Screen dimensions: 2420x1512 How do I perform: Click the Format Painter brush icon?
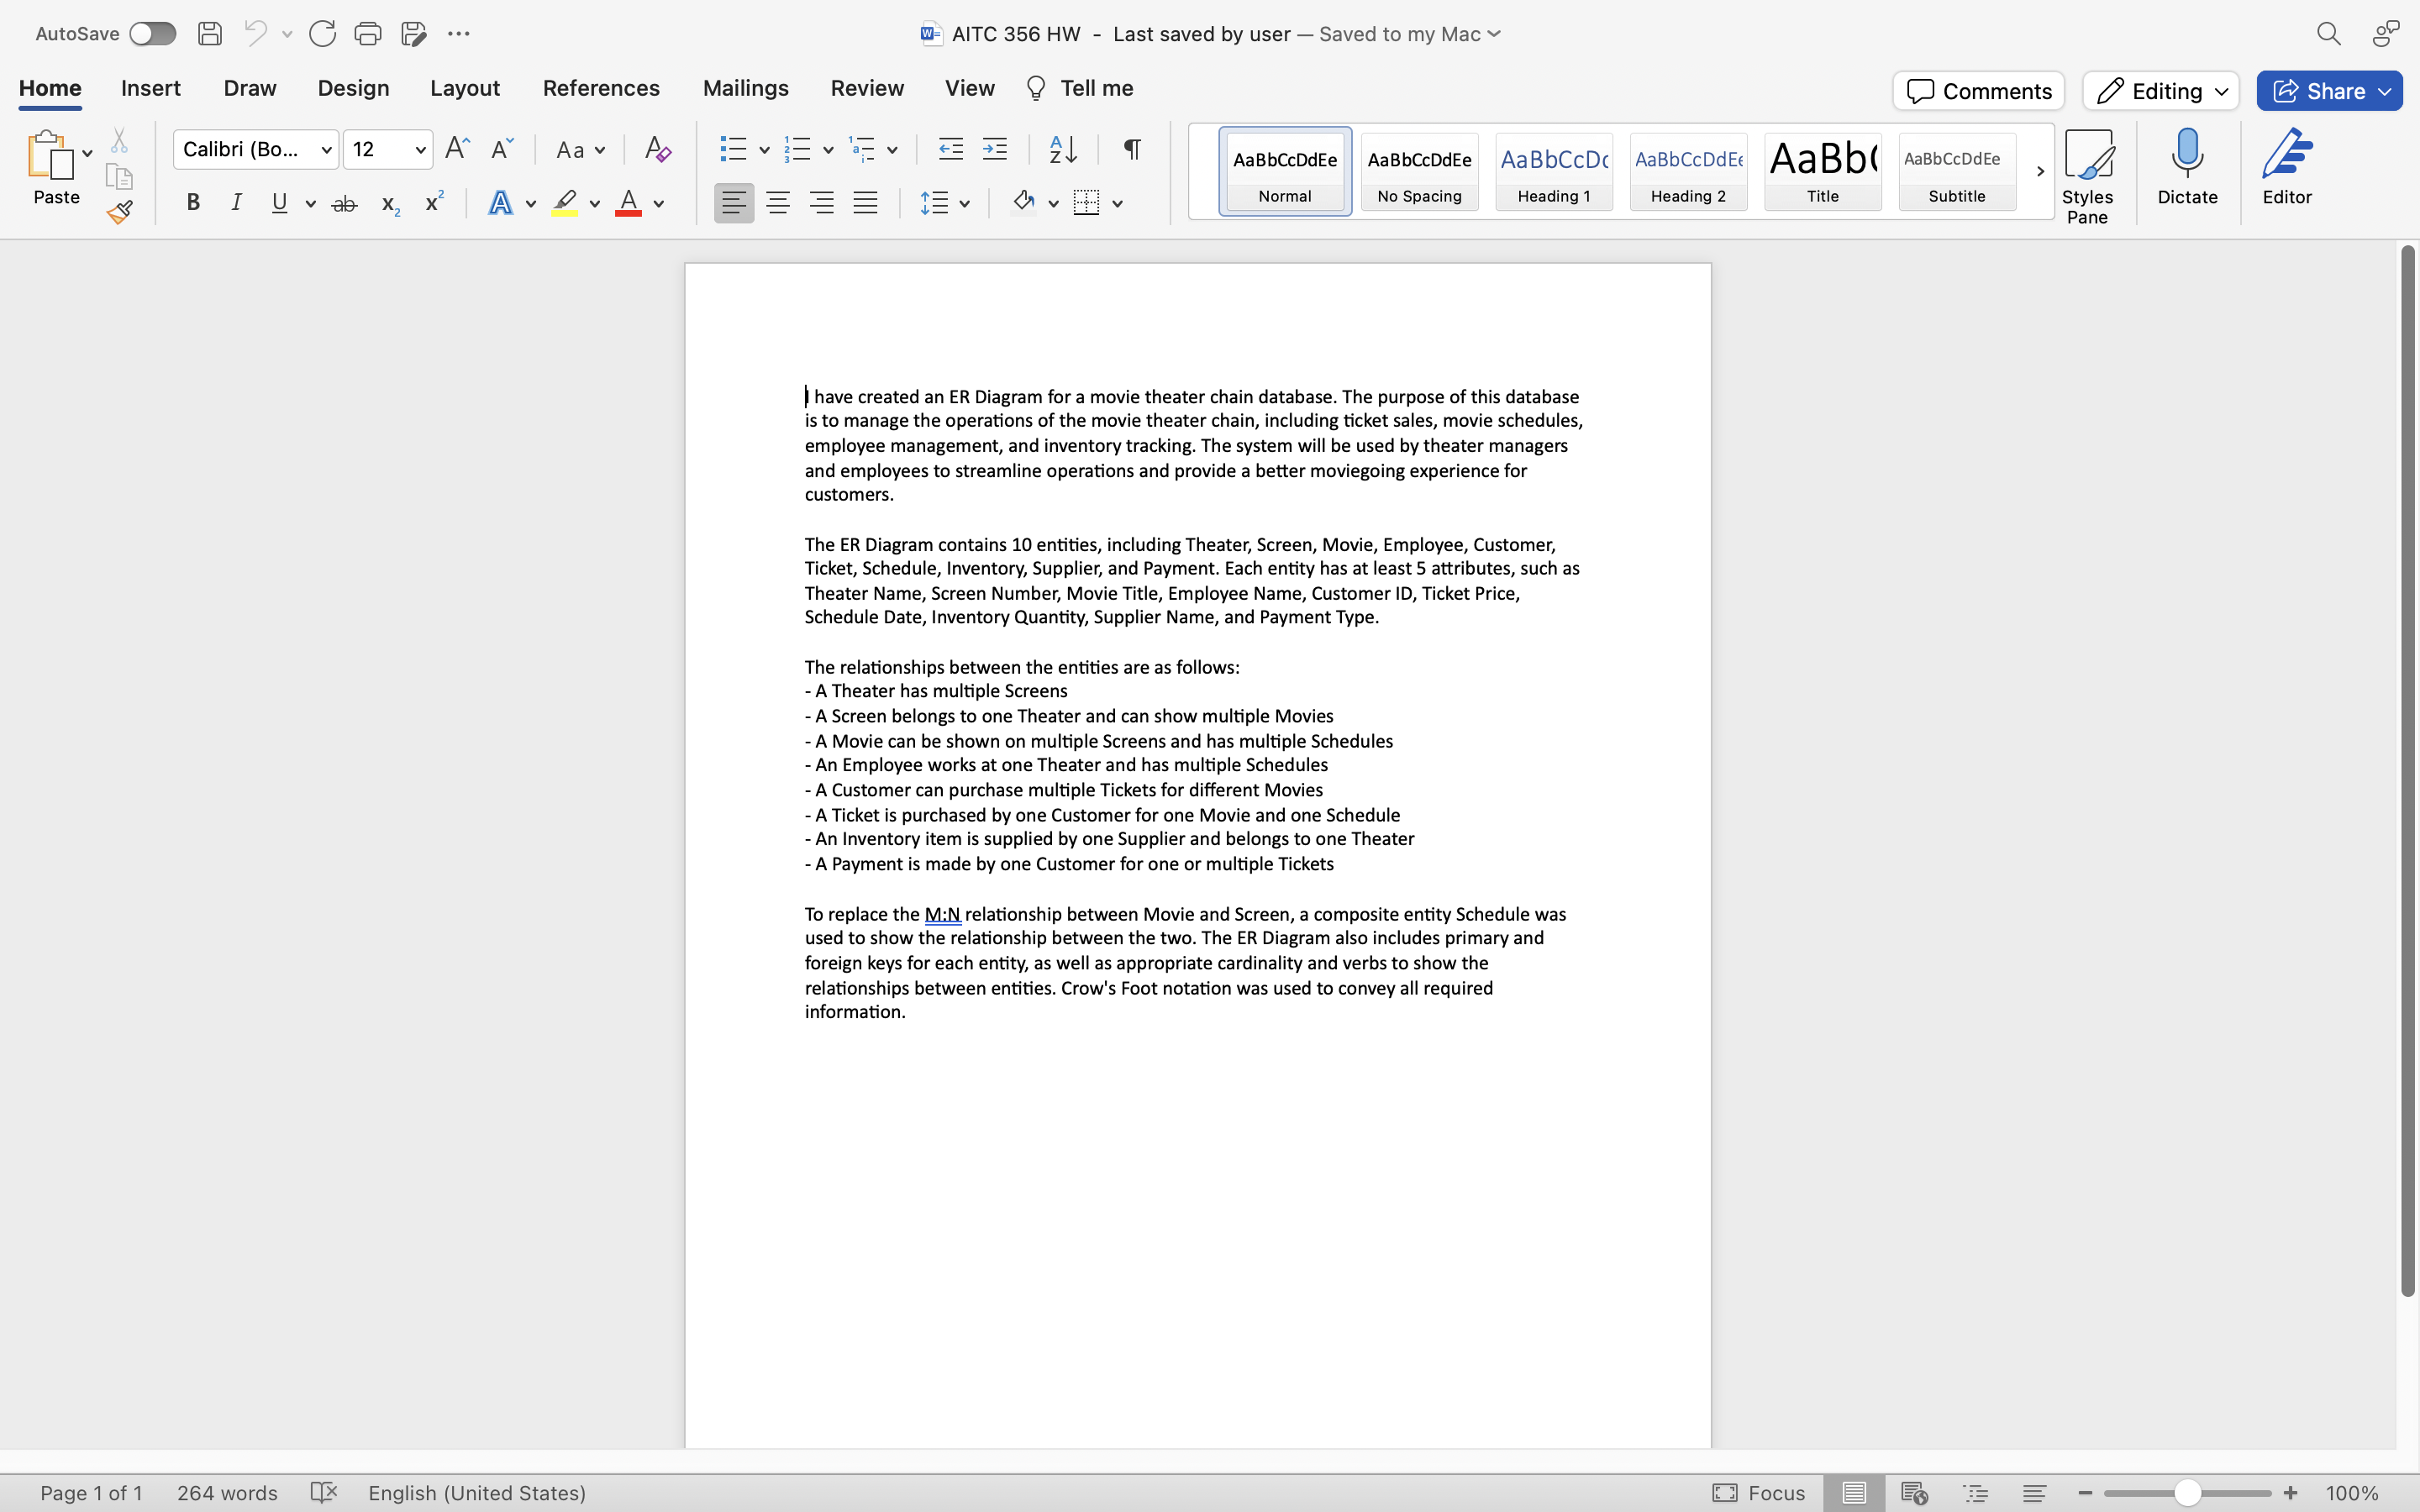tap(120, 212)
